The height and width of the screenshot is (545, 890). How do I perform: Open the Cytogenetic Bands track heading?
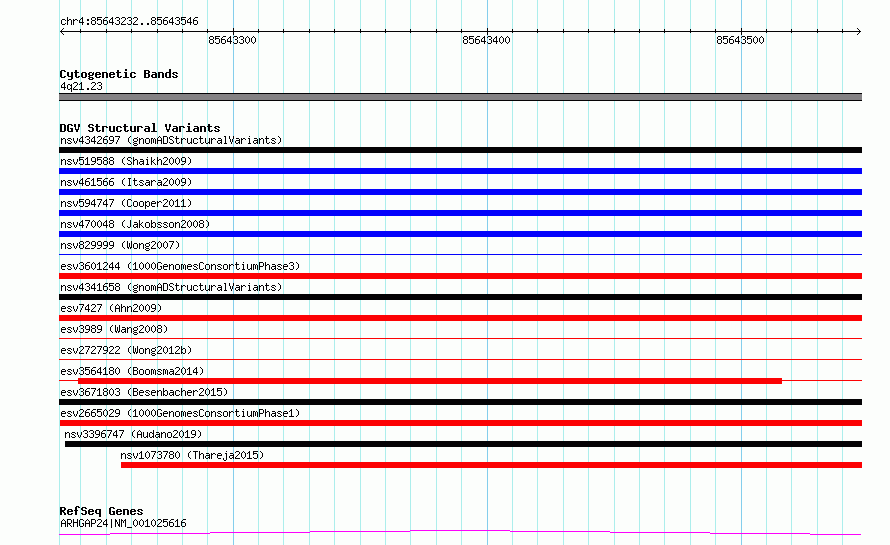[x=119, y=74]
